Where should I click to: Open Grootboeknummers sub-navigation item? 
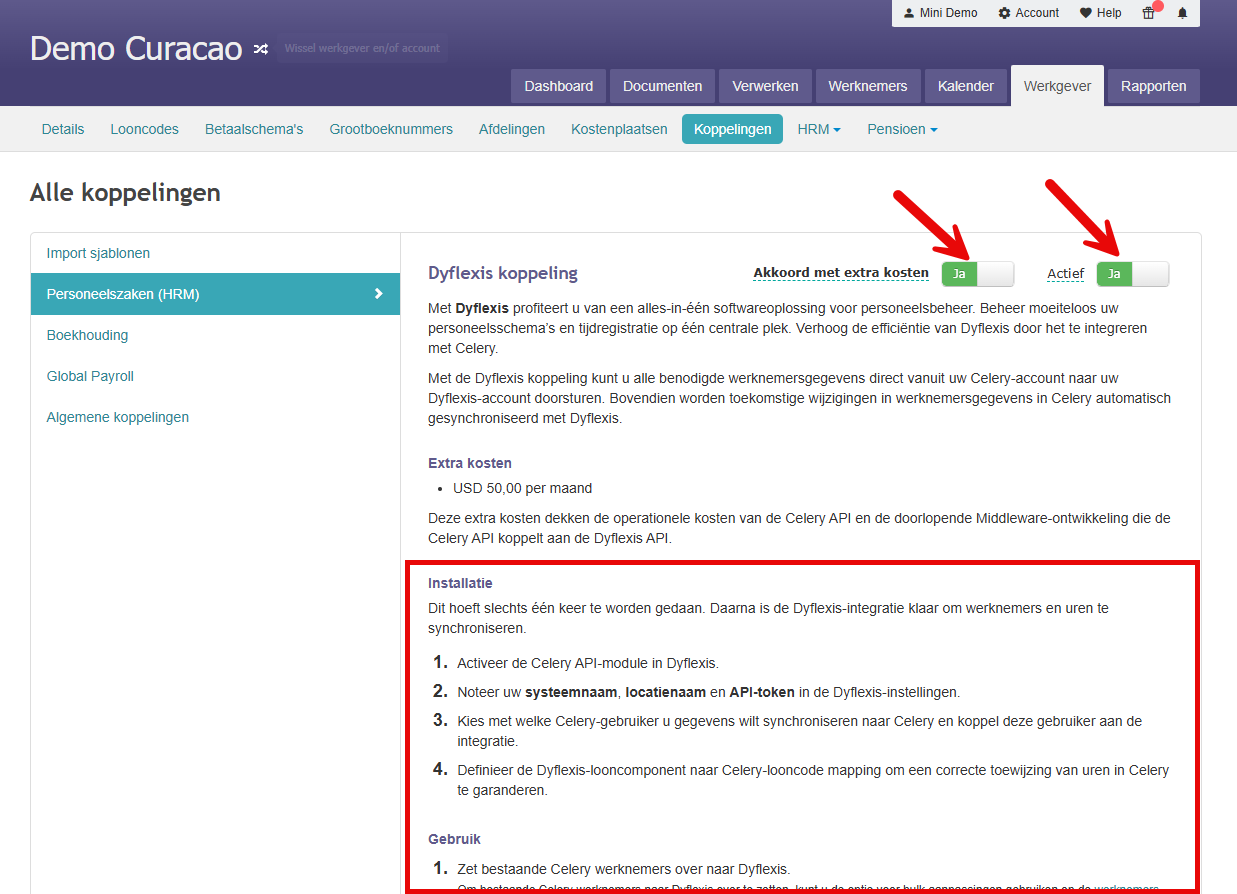coord(391,129)
